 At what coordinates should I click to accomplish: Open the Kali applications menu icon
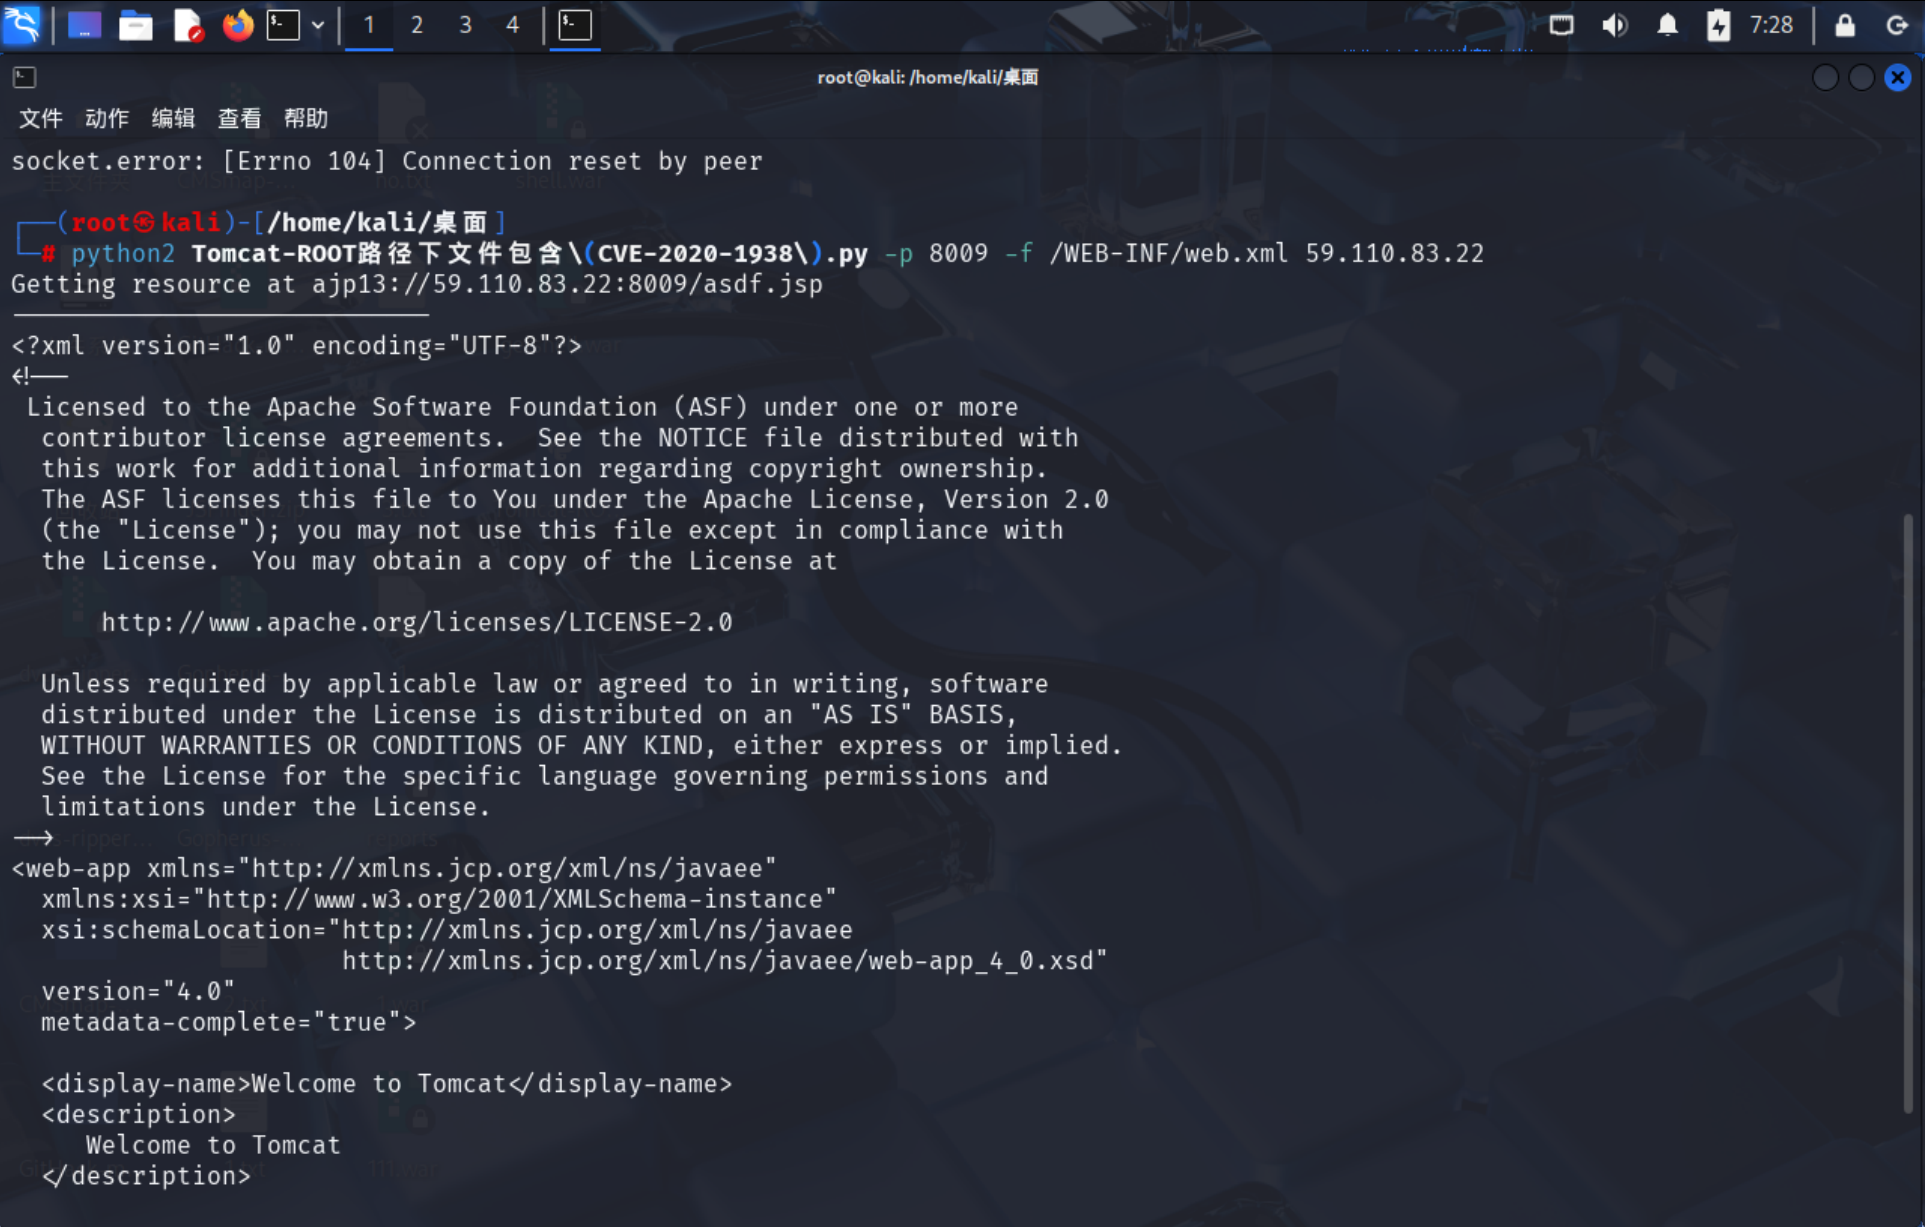pyautogui.click(x=22, y=25)
